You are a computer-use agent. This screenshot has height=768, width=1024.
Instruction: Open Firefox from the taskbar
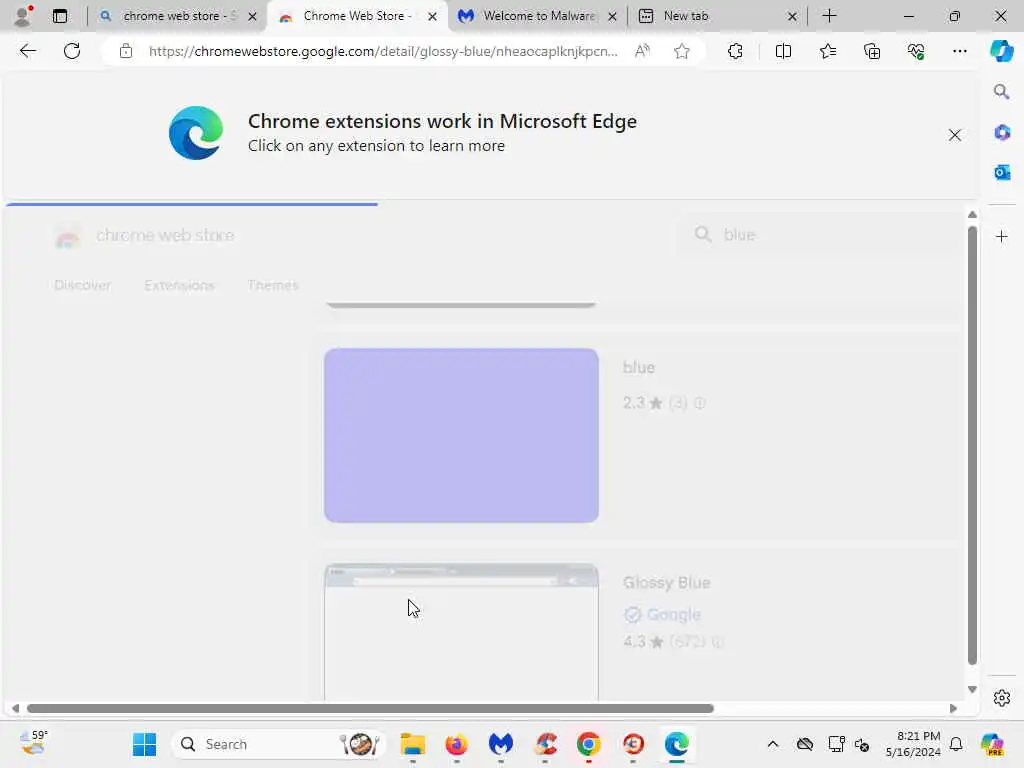tap(456, 744)
